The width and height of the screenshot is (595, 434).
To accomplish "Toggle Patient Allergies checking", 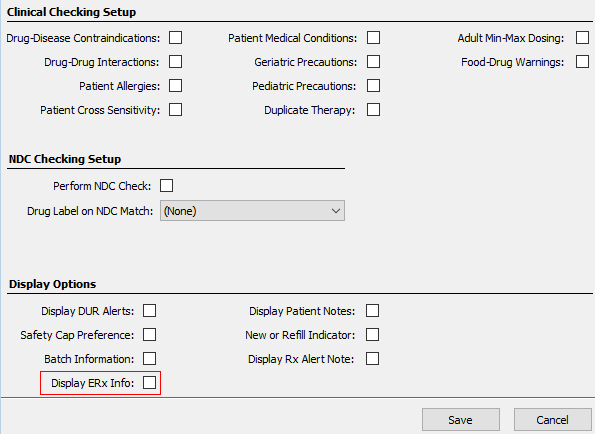I will click(175, 86).
